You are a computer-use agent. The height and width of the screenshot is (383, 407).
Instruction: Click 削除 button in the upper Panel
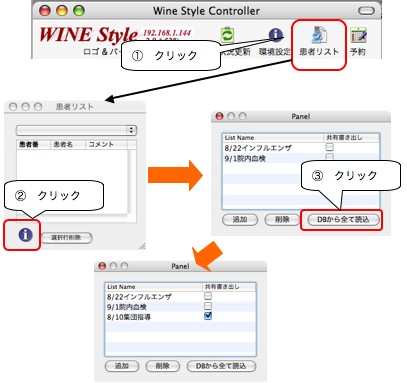(282, 220)
